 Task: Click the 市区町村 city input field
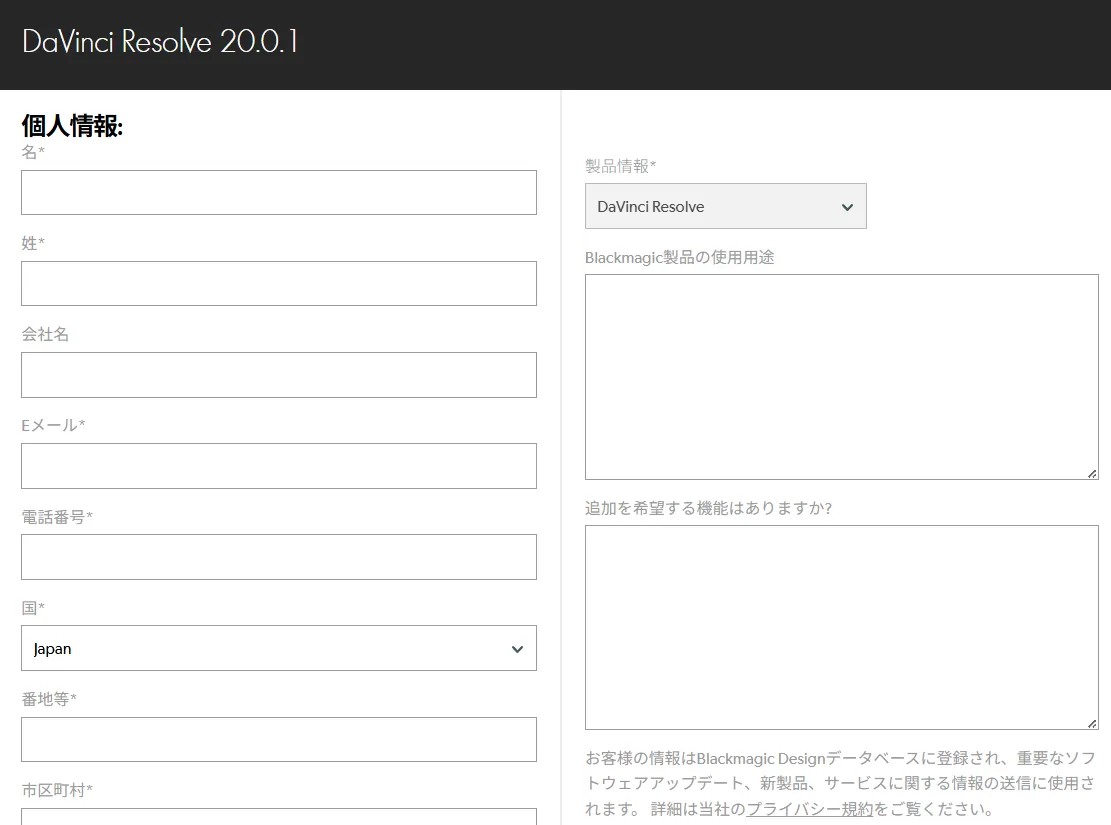(x=278, y=816)
